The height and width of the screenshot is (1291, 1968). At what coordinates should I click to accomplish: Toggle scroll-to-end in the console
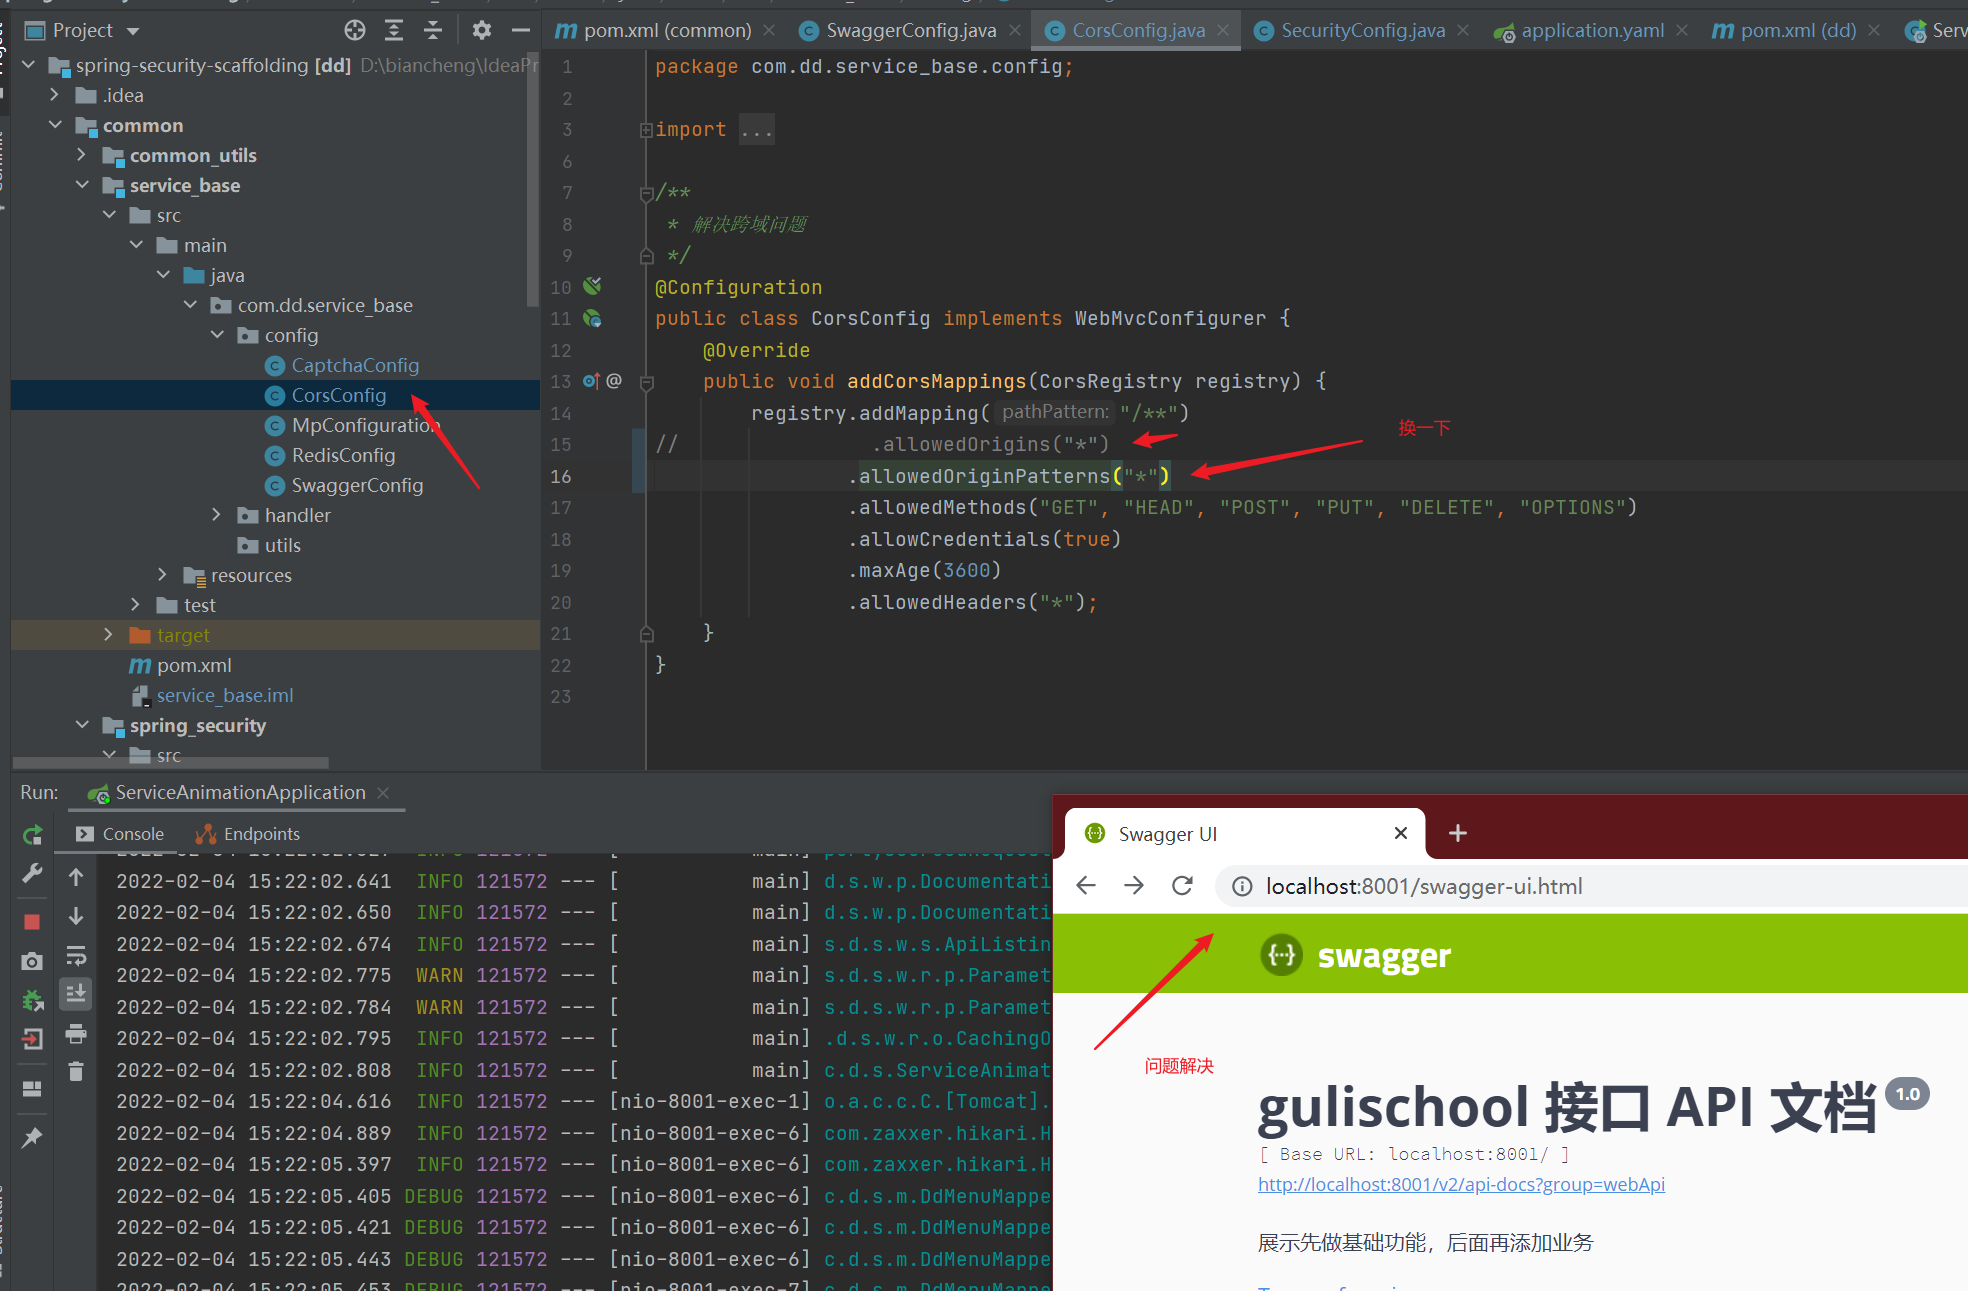[x=76, y=993]
